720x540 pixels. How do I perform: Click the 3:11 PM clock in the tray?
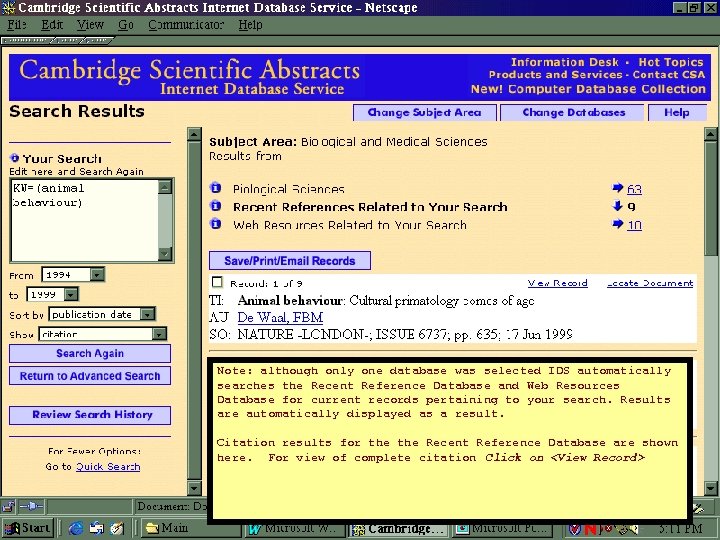click(680, 529)
